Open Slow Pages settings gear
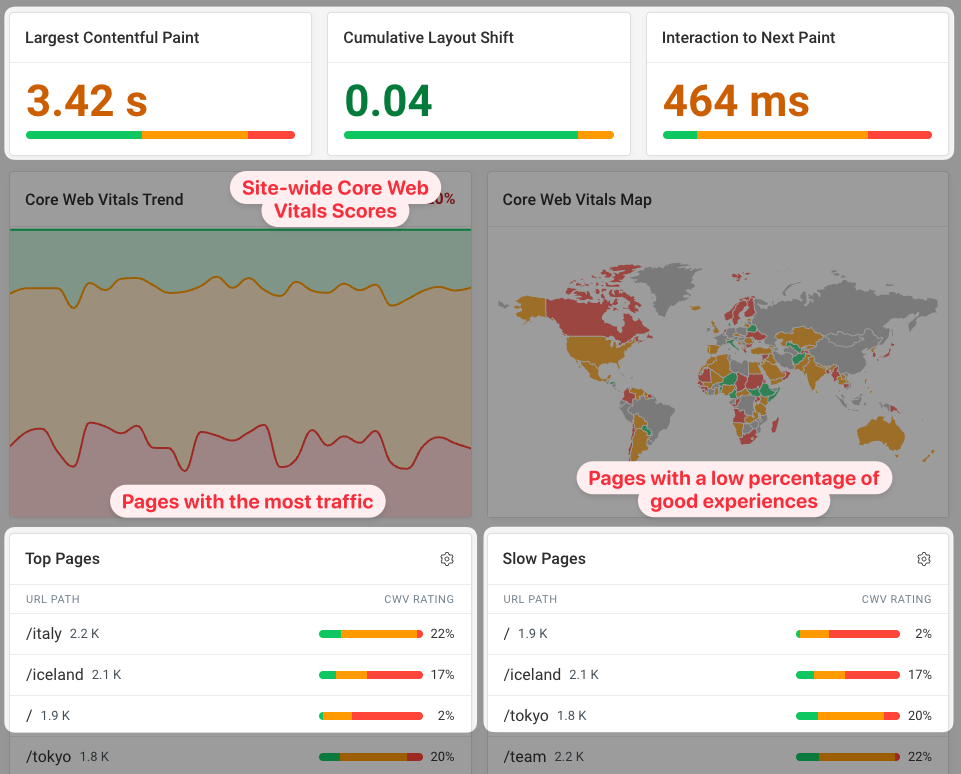This screenshot has width=961, height=774. click(x=924, y=559)
